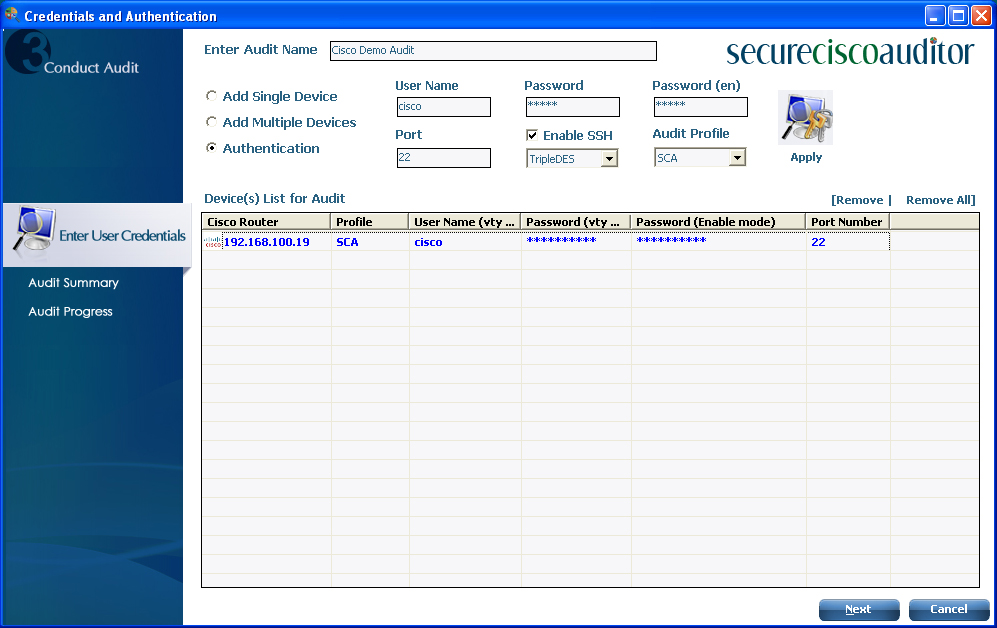Image resolution: width=997 pixels, height=628 pixels.
Task: Click the Apply label under the icon
Action: point(806,158)
